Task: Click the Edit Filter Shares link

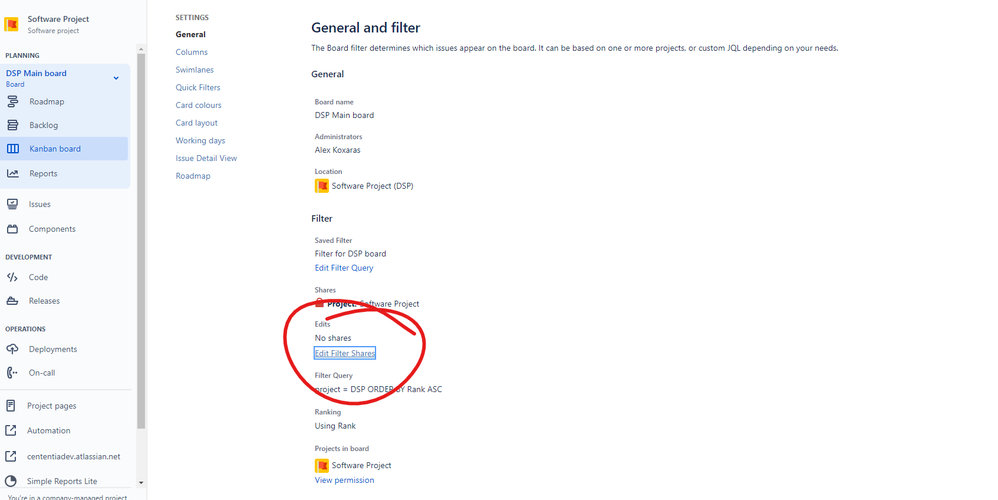Action: (345, 353)
